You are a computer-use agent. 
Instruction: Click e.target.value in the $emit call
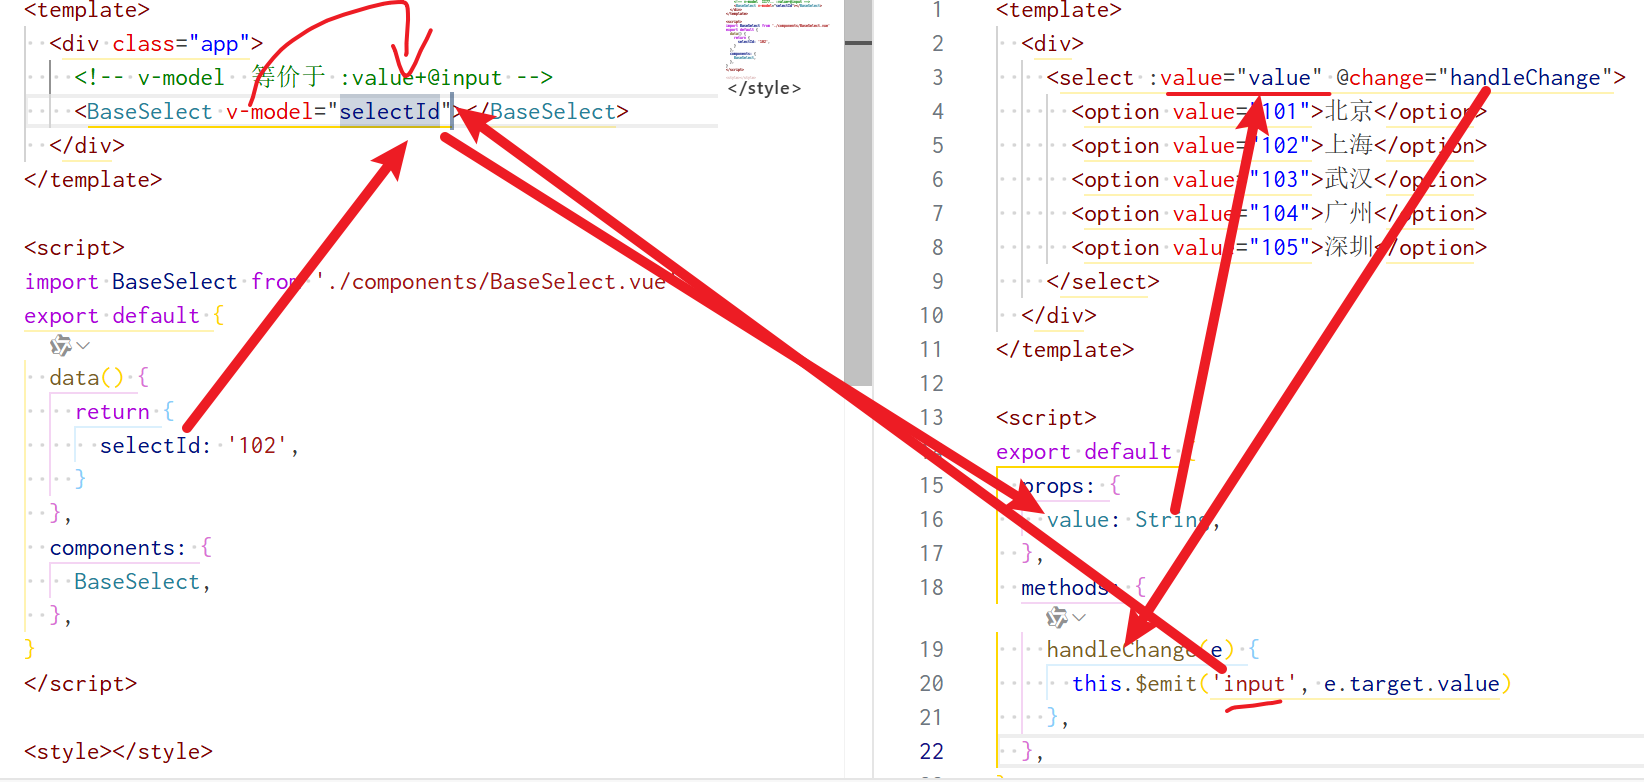pyautogui.click(x=1412, y=683)
